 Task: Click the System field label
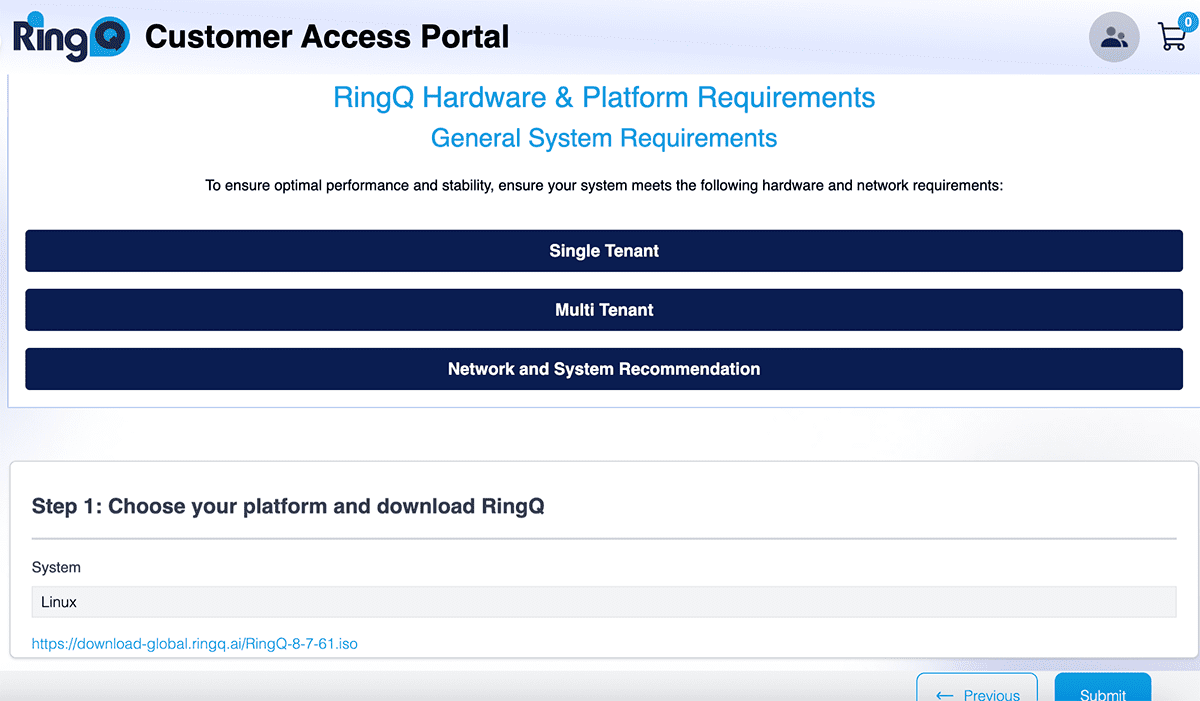56,567
